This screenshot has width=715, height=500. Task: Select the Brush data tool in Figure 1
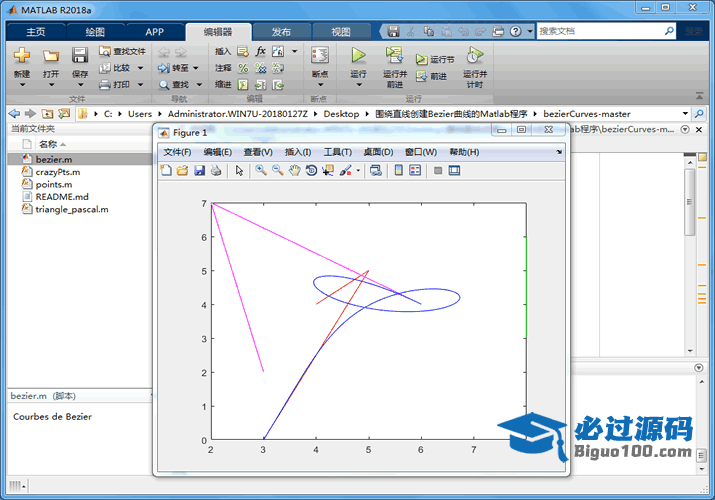[x=346, y=170]
